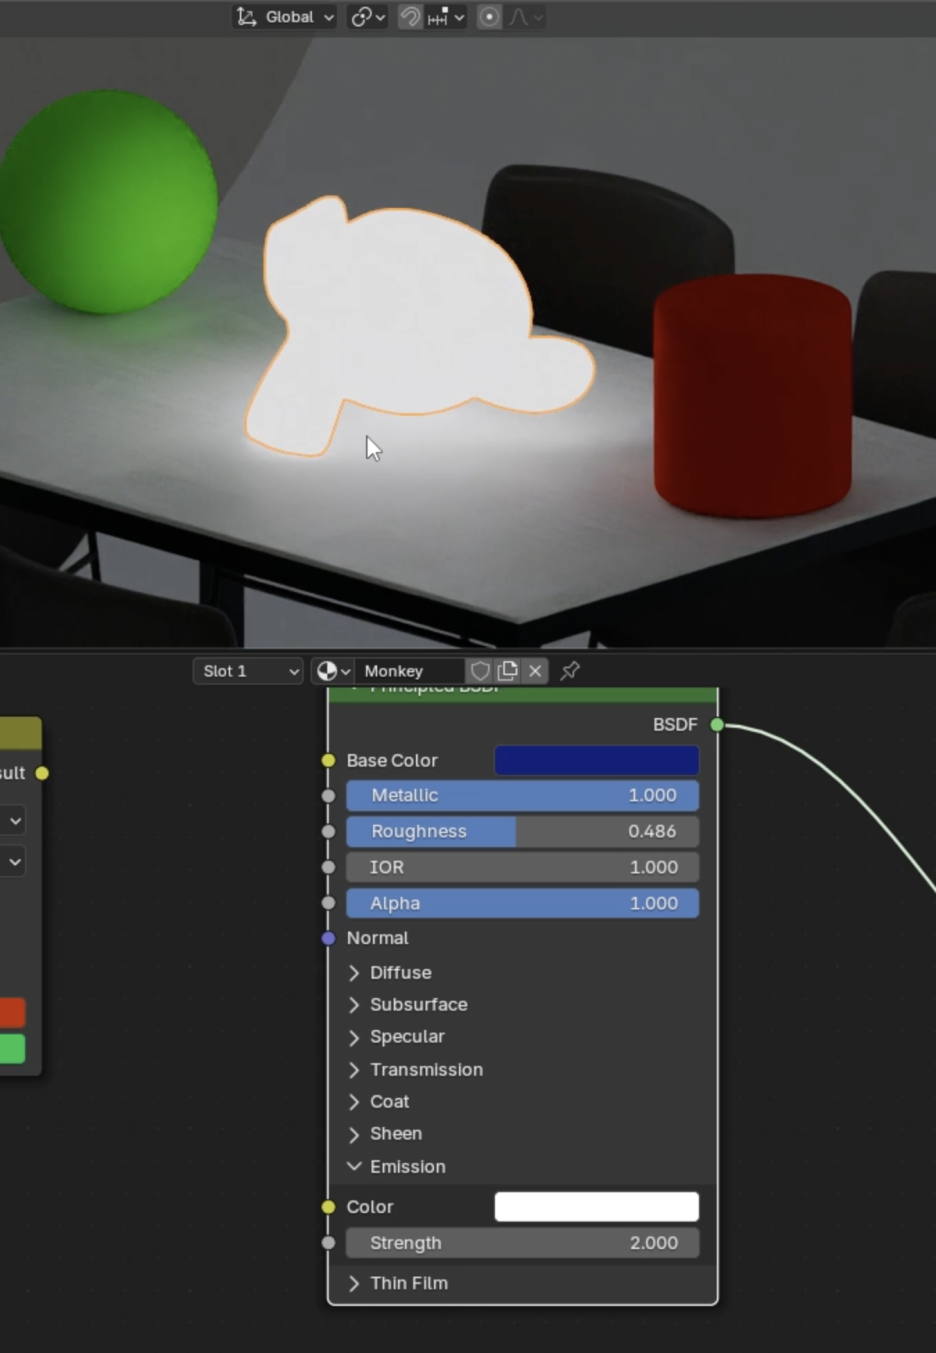Image resolution: width=936 pixels, height=1353 pixels.
Task: Toggle the snapping magnet icon
Action: (410, 17)
